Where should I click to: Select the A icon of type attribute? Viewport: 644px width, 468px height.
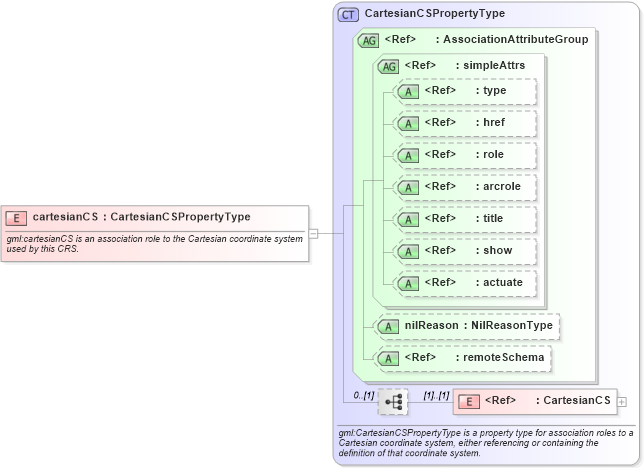[x=408, y=92]
